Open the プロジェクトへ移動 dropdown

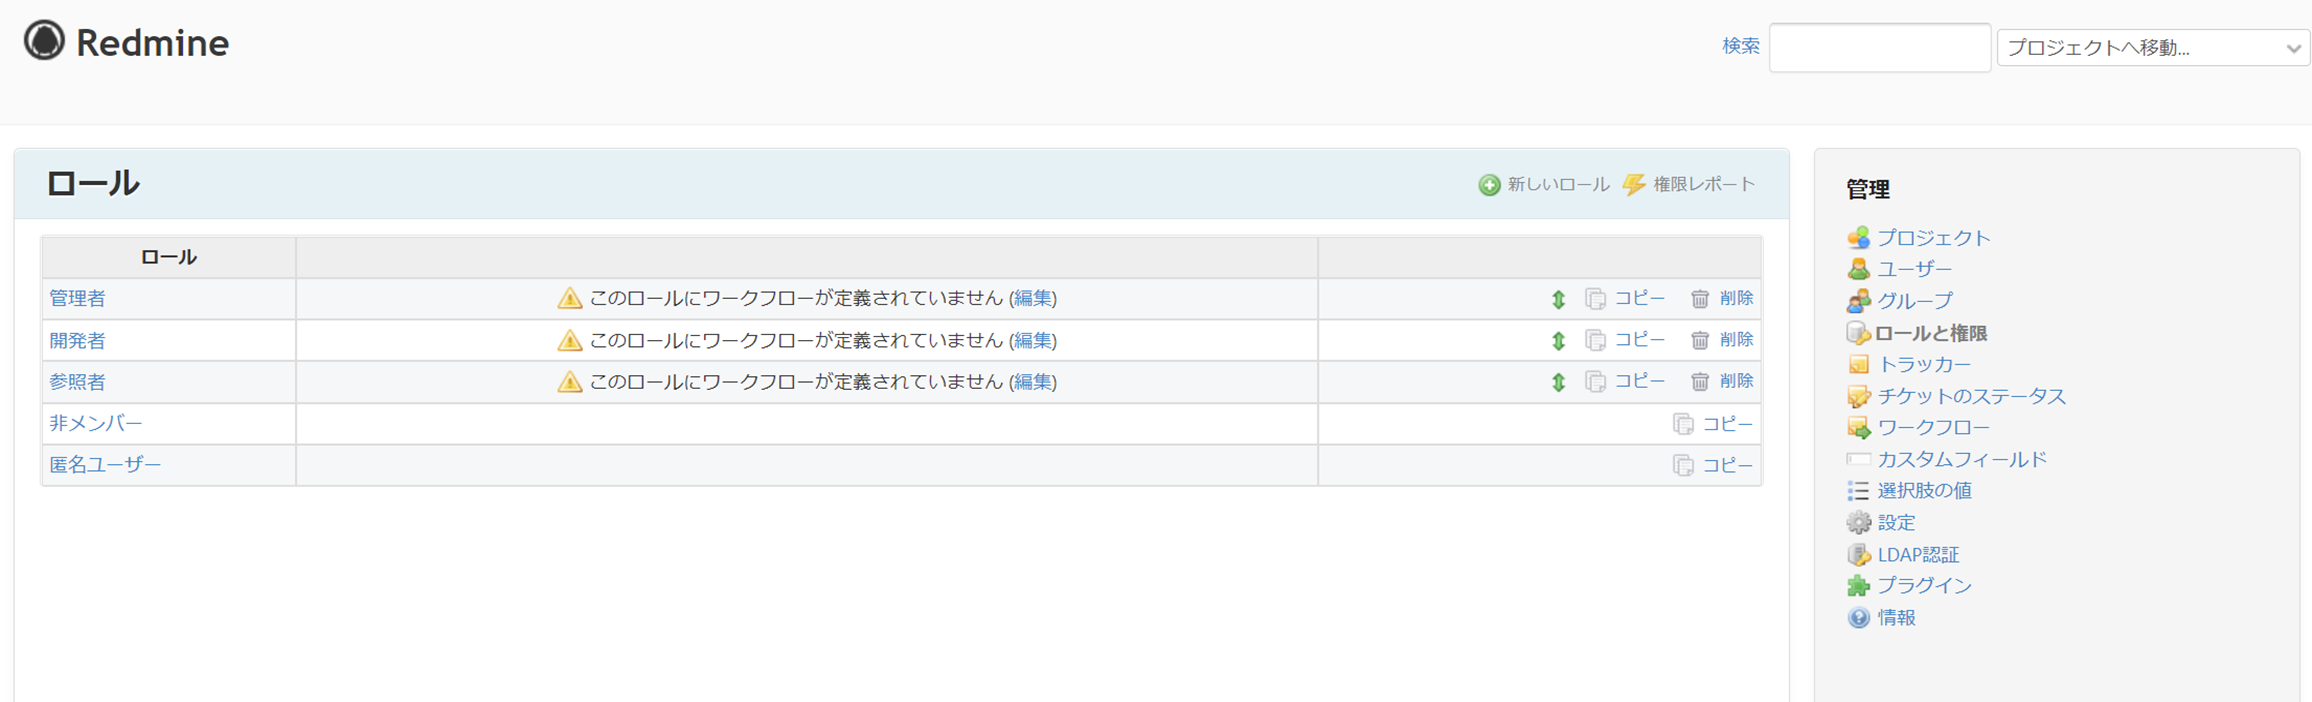click(x=2153, y=48)
